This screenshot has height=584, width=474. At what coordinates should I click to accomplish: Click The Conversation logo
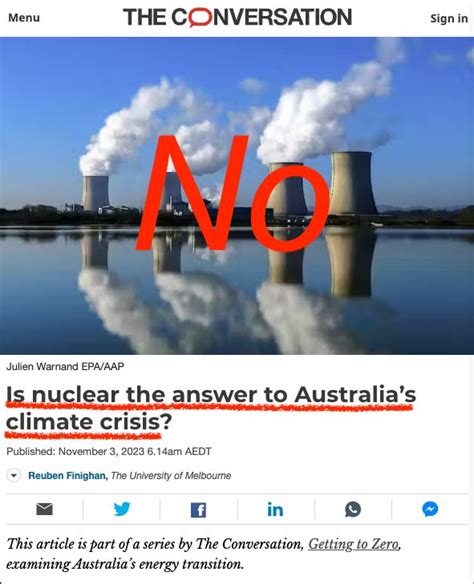tap(237, 17)
